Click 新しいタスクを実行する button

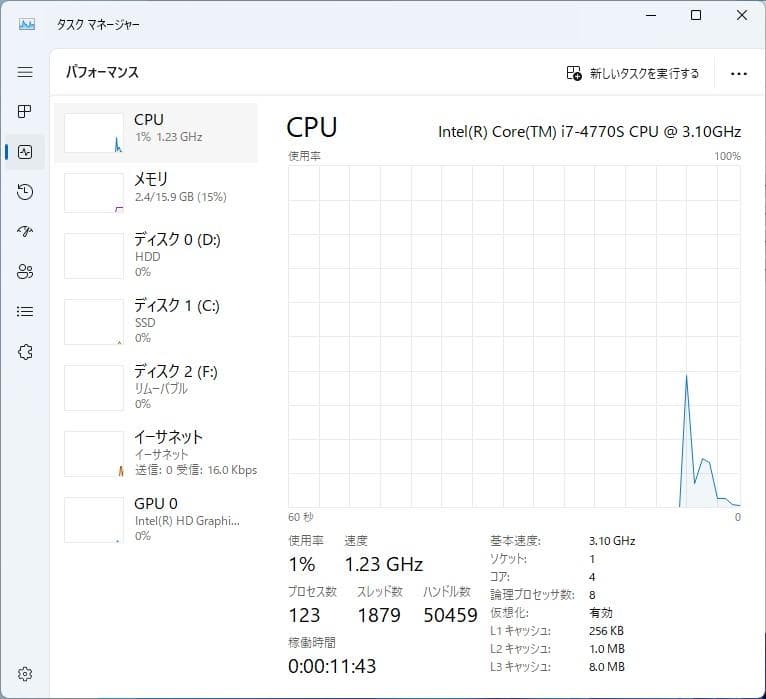click(633, 73)
